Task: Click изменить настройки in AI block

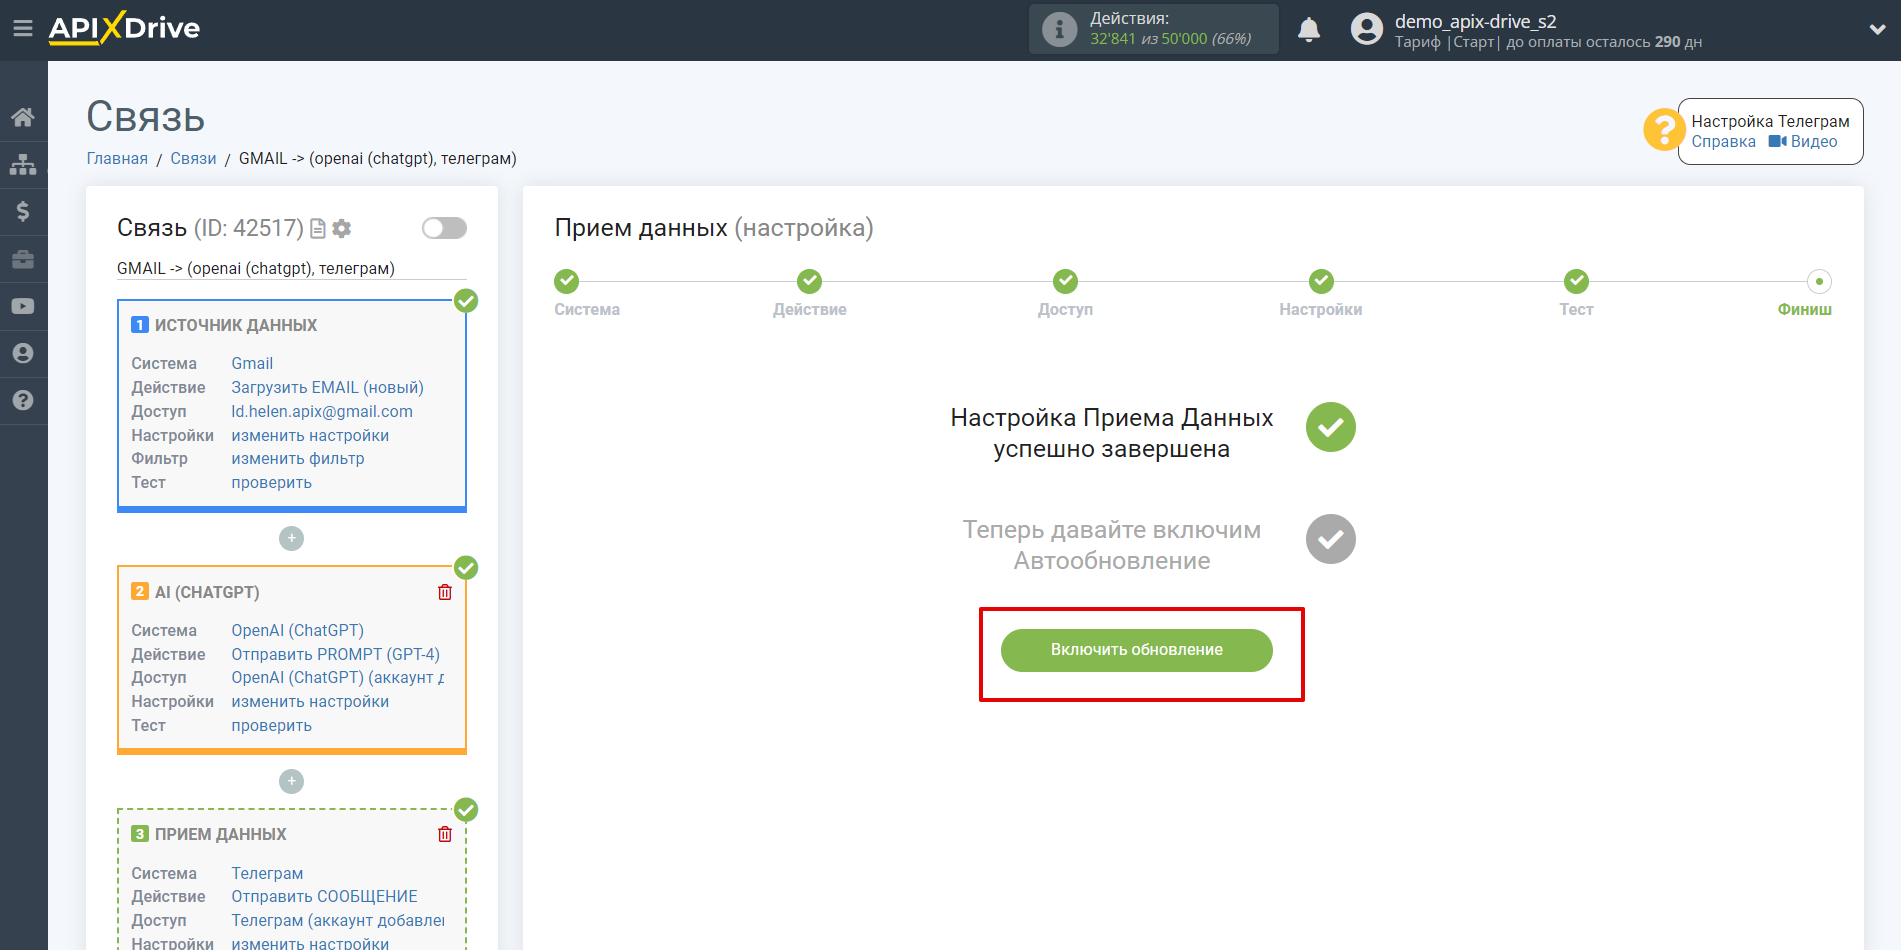Action: coord(310,701)
